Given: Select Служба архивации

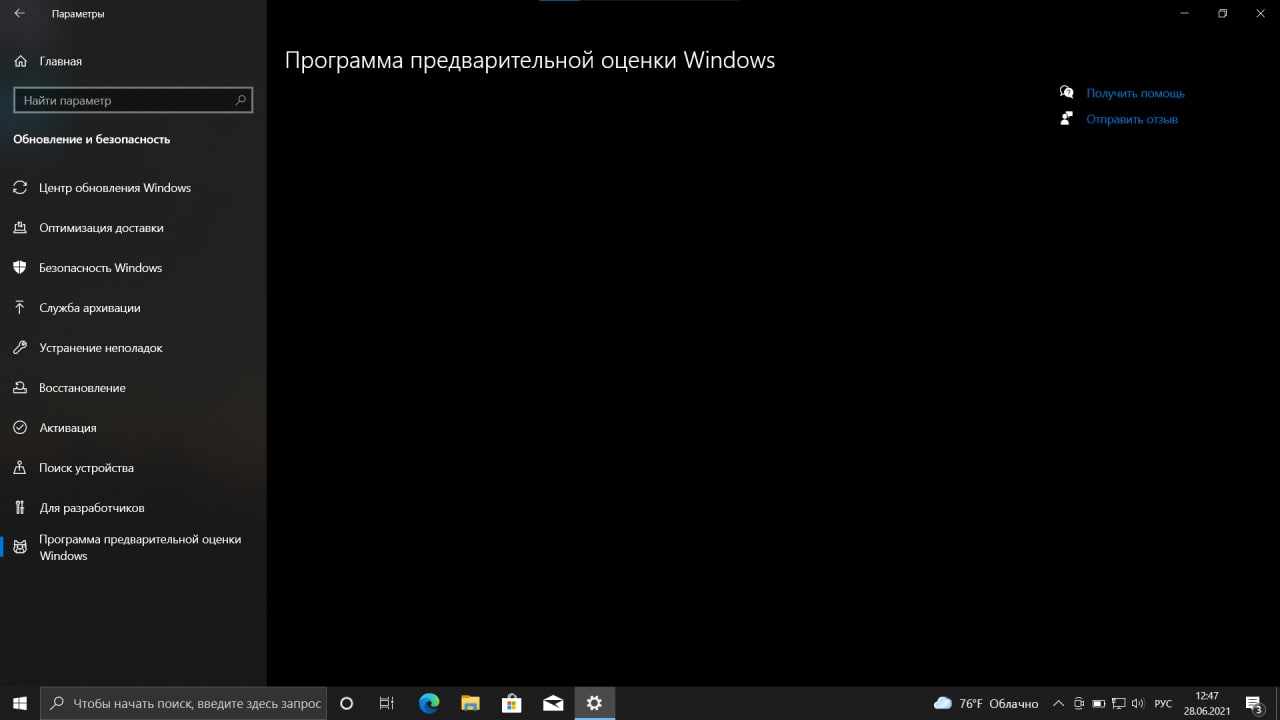Looking at the screenshot, I should coord(133,308).
